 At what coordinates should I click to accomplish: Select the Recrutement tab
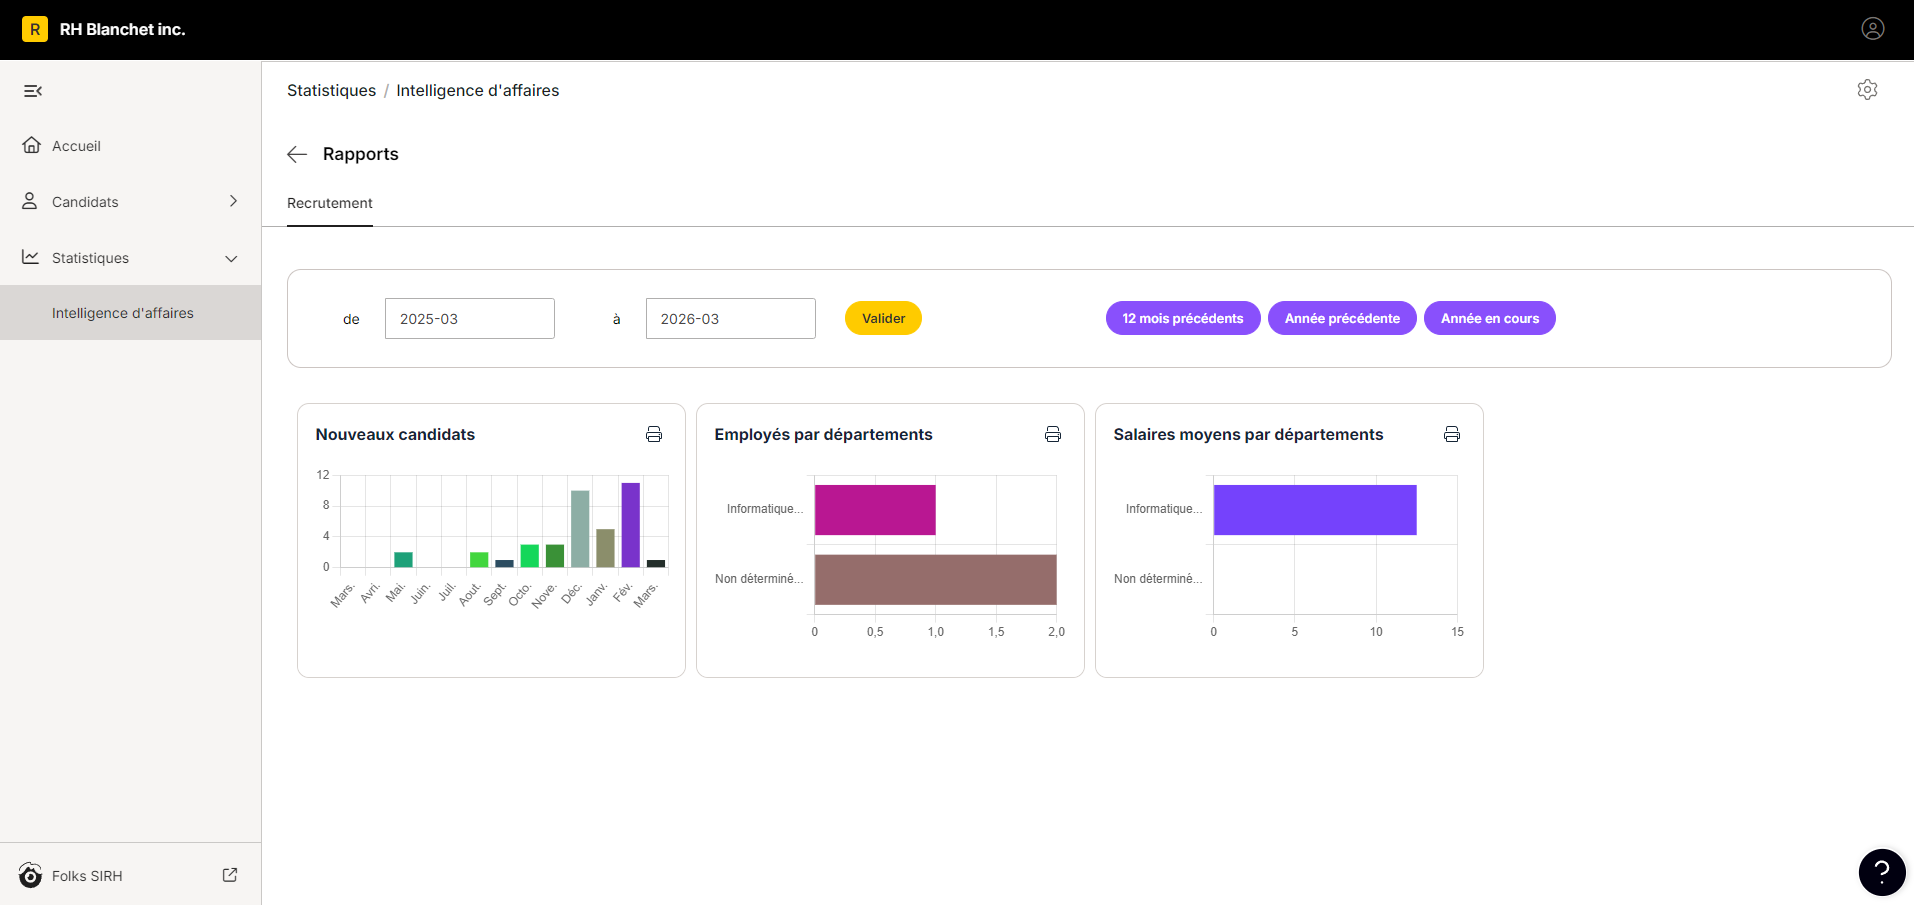click(x=330, y=203)
